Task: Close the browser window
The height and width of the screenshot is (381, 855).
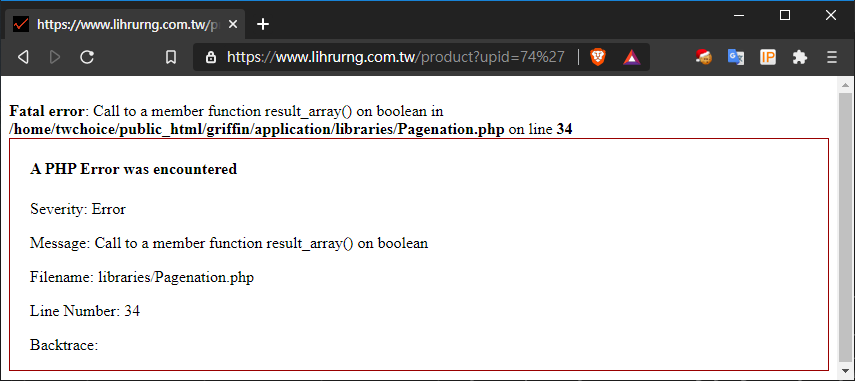Action: 830,15
